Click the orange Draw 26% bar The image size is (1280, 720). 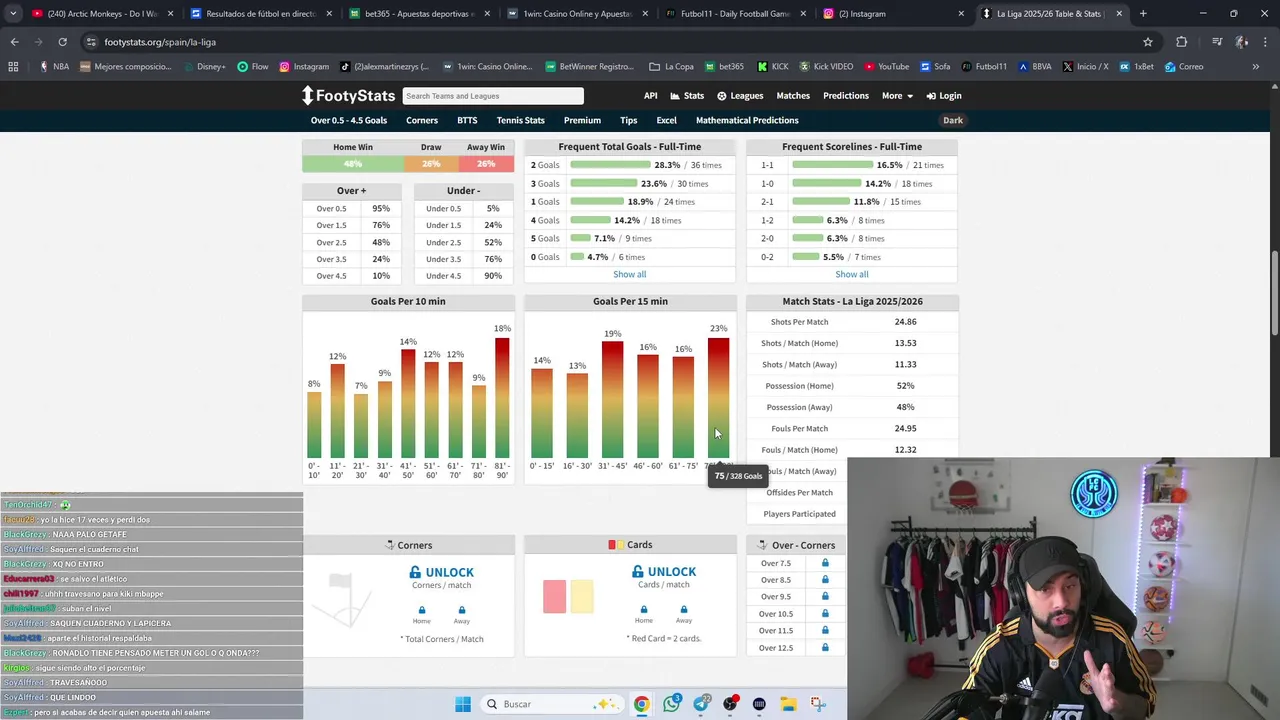tap(431, 164)
